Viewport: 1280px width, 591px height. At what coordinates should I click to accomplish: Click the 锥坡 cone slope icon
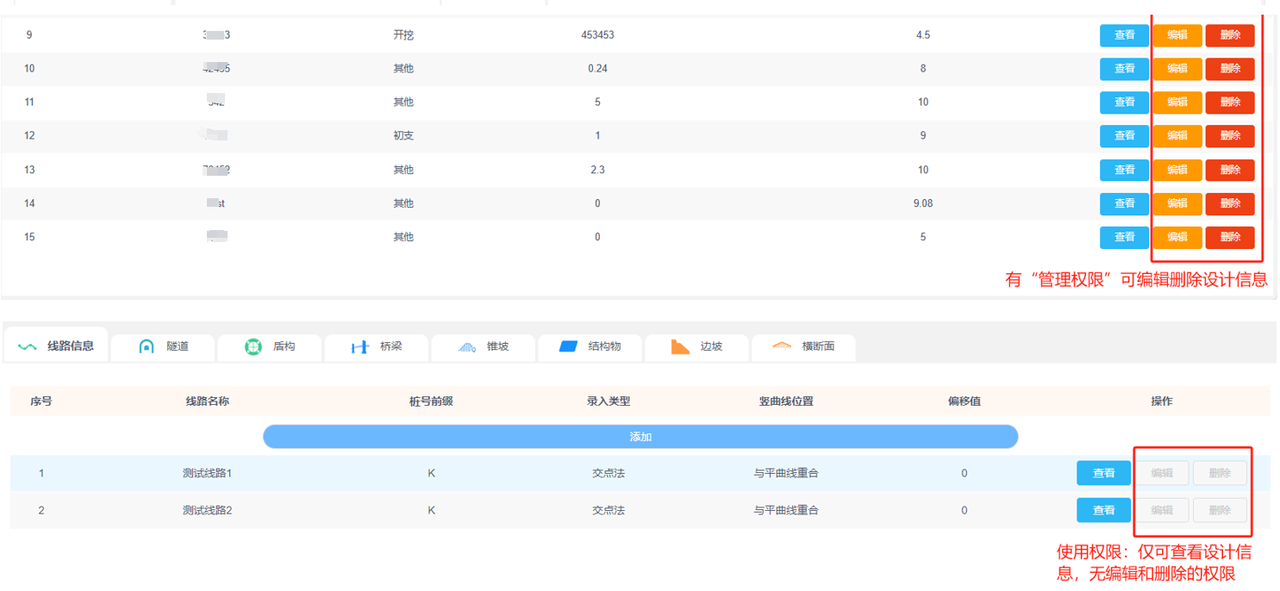point(467,347)
